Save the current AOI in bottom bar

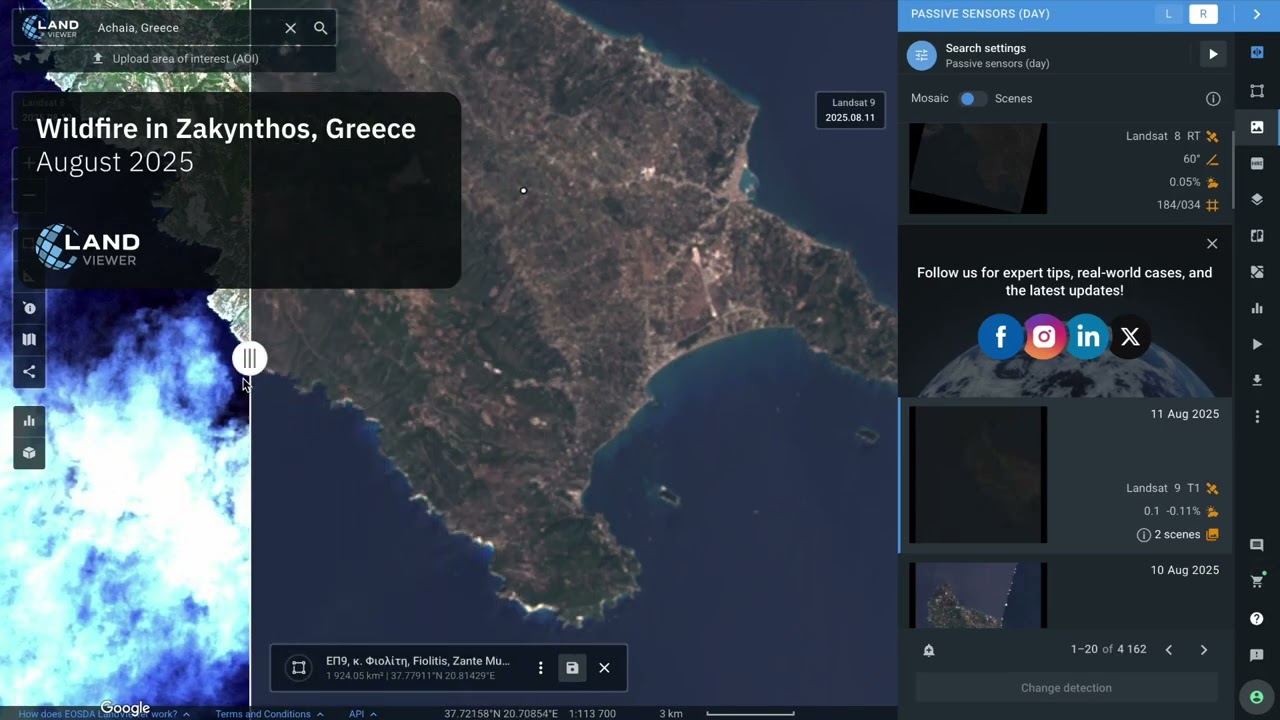[572, 668]
